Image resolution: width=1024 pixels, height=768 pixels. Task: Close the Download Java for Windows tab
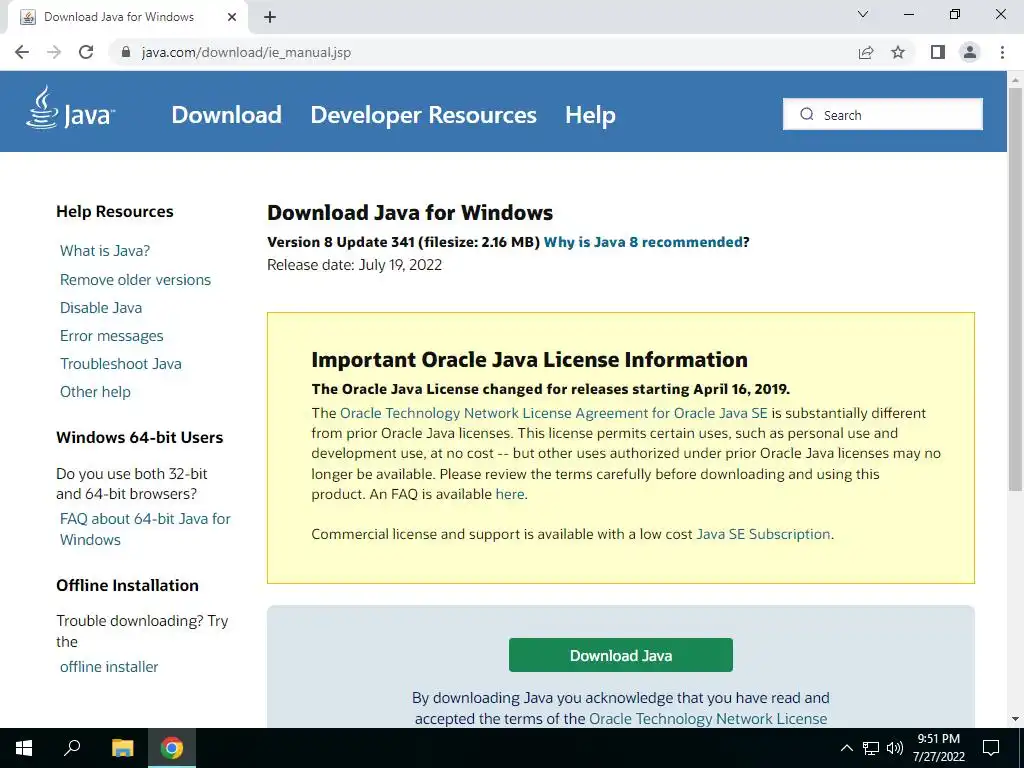[x=232, y=17]
